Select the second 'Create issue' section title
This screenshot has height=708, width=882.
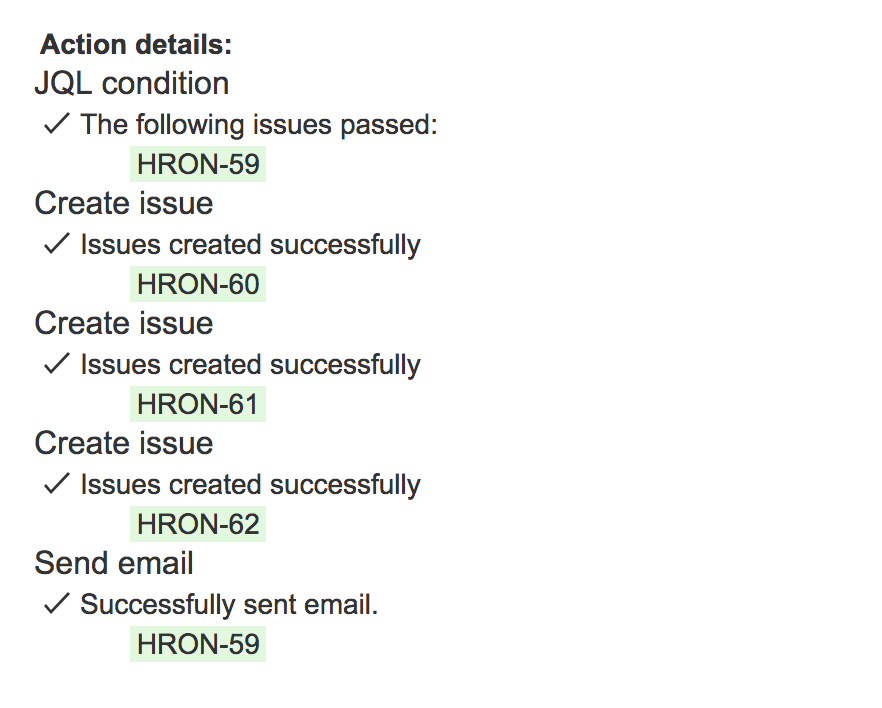pyautogui.click(x=124, y=323)
